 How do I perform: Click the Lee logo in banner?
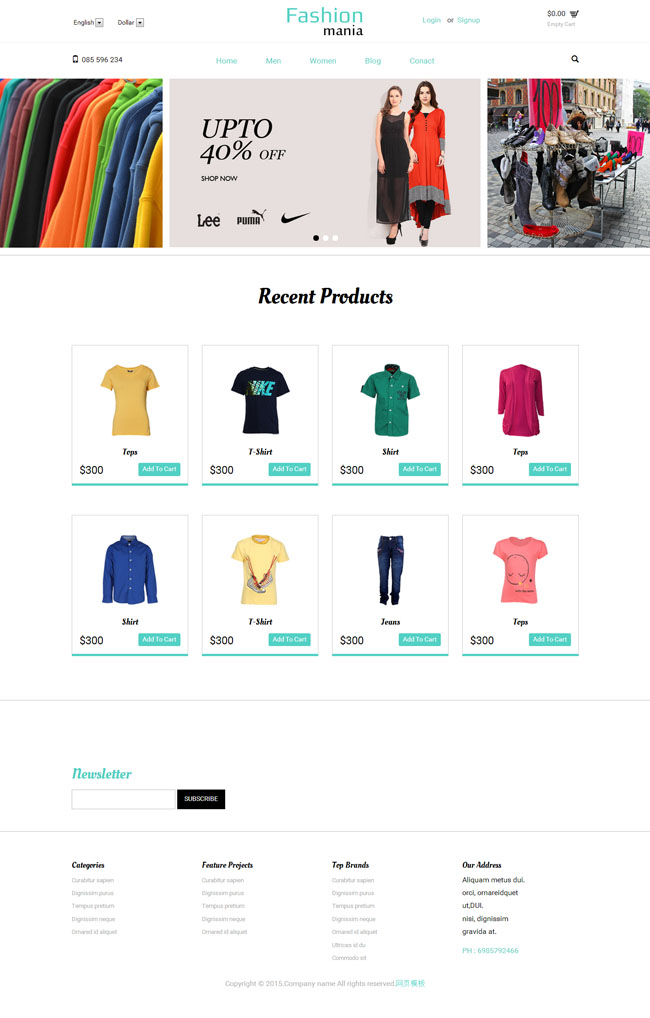208,221
